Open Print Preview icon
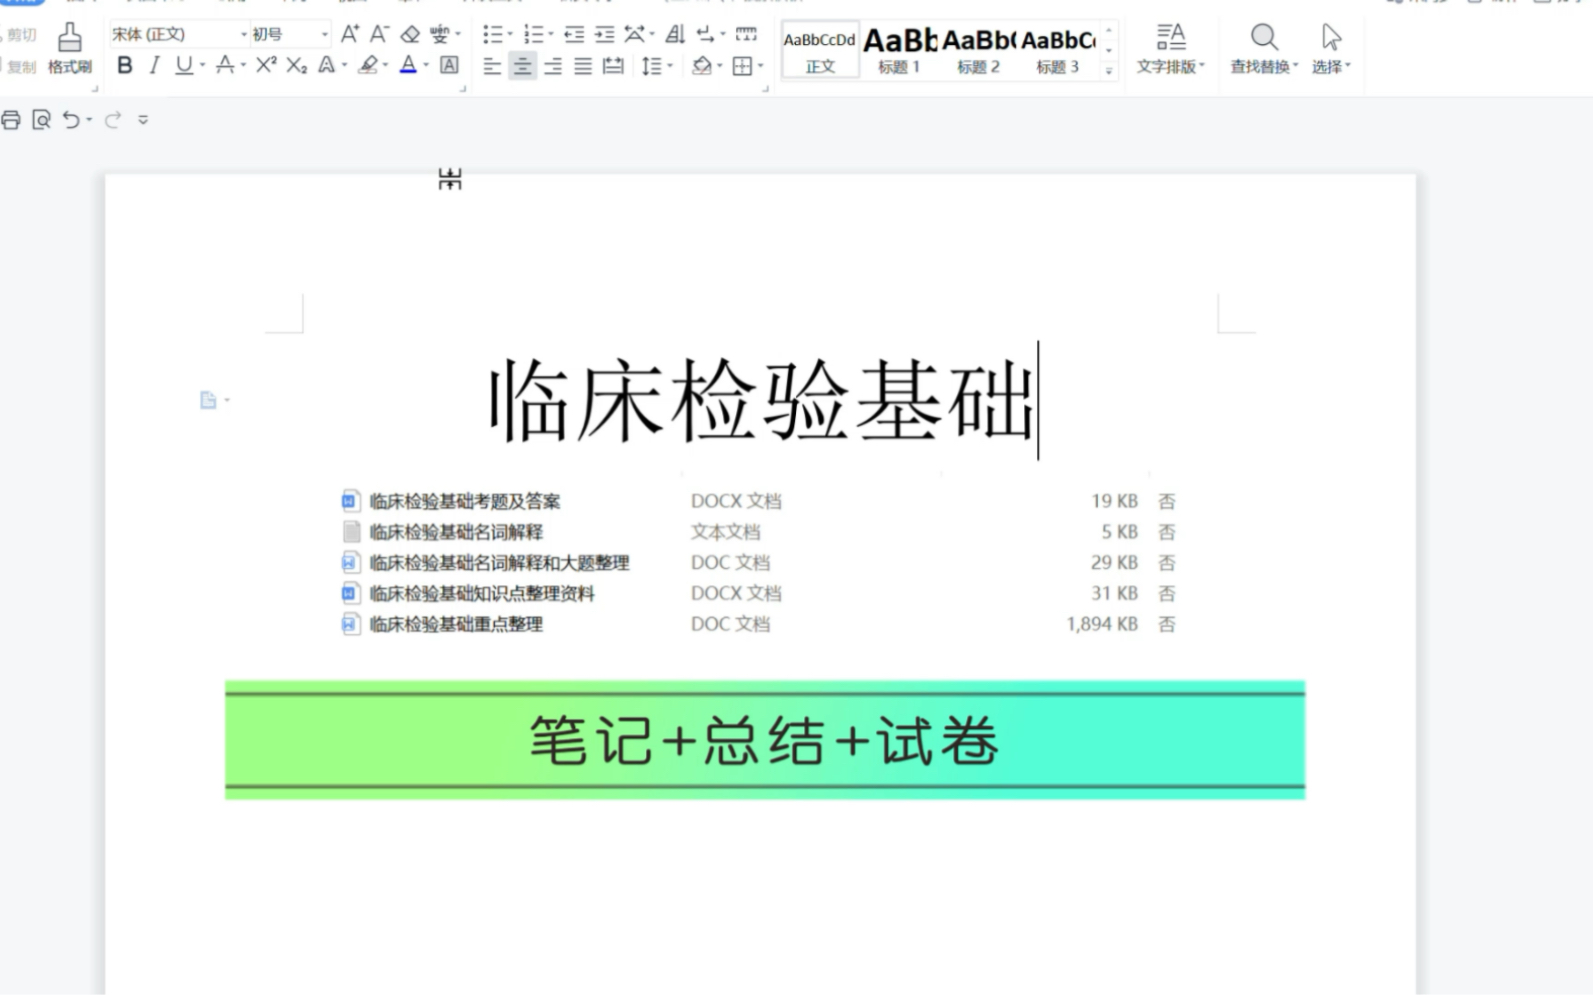Screen dimensions: 1593x995 pyautogui.click(x=41, y=120)
